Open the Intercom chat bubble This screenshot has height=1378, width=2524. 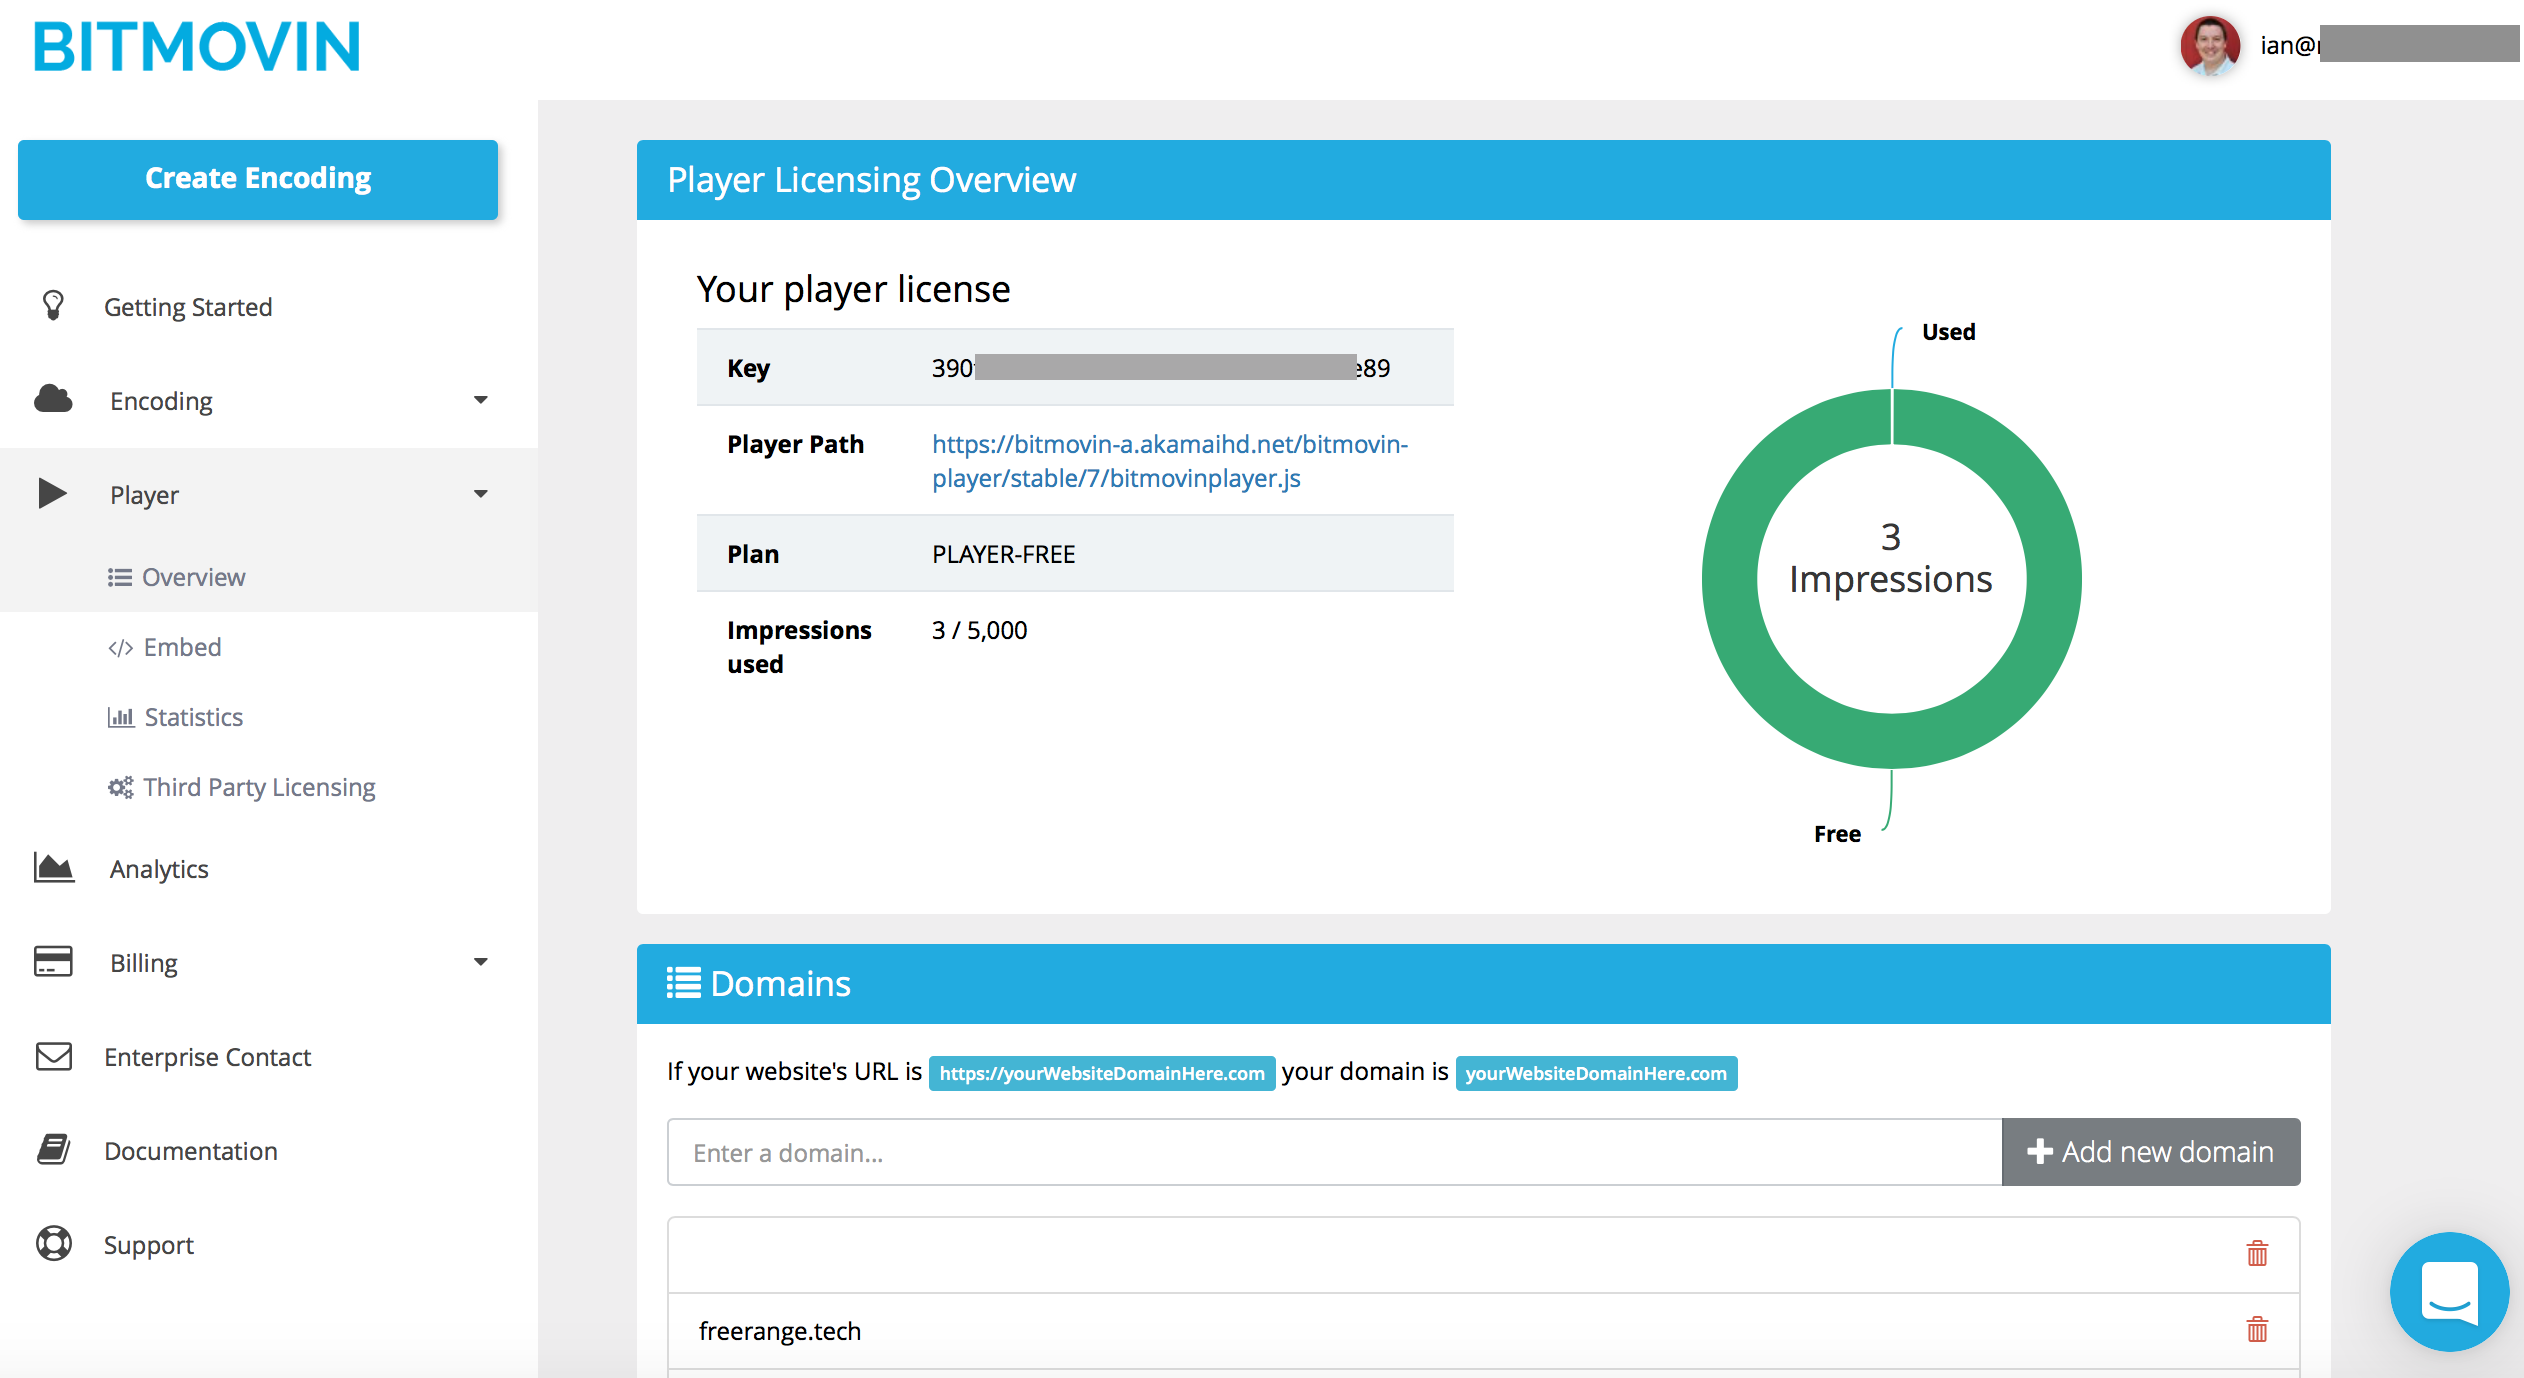click(2449, 1292)
